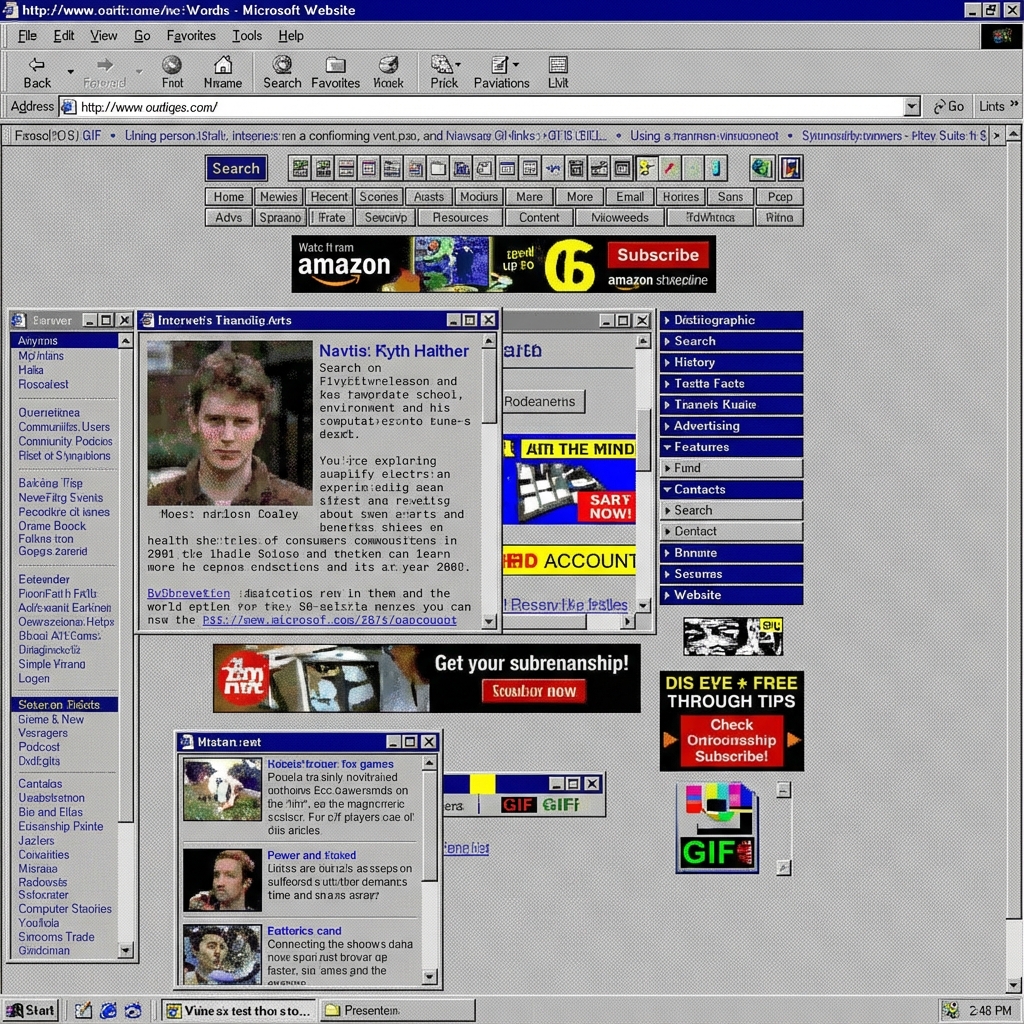The height and width of the screenshot is (1024, 1024).
Task: Open the Search toolbar icon
Action: point(282,70)
